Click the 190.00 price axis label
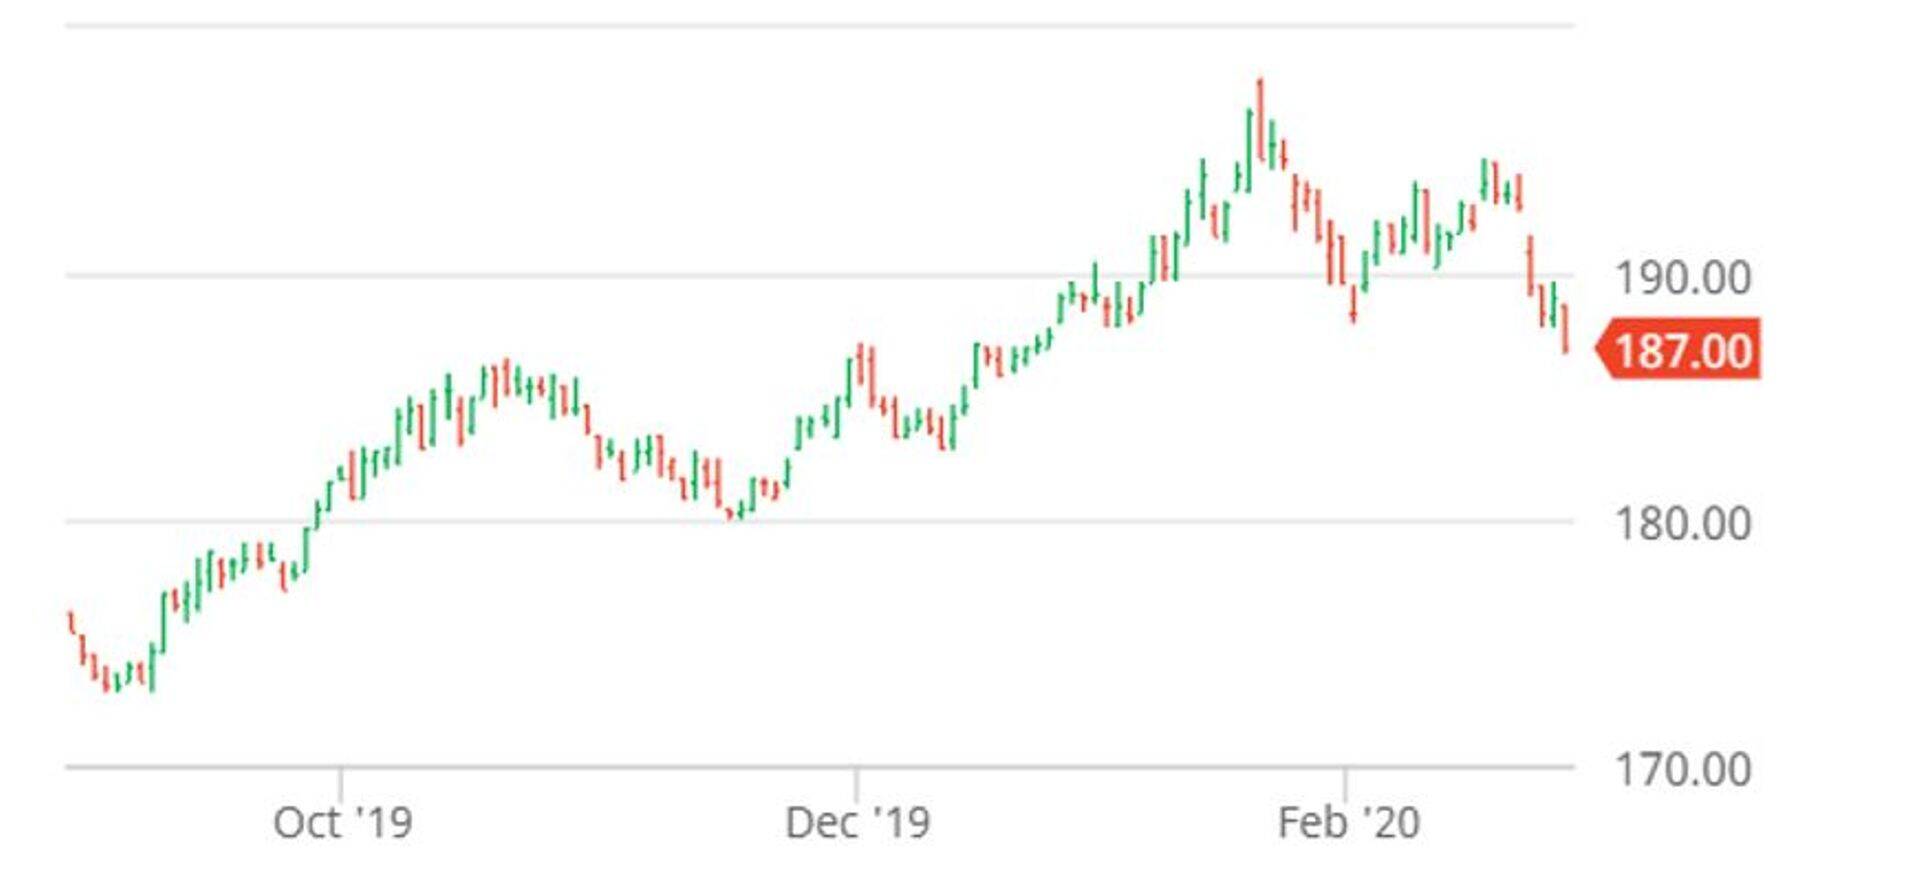1920x873 pixels. (1682, 277)
